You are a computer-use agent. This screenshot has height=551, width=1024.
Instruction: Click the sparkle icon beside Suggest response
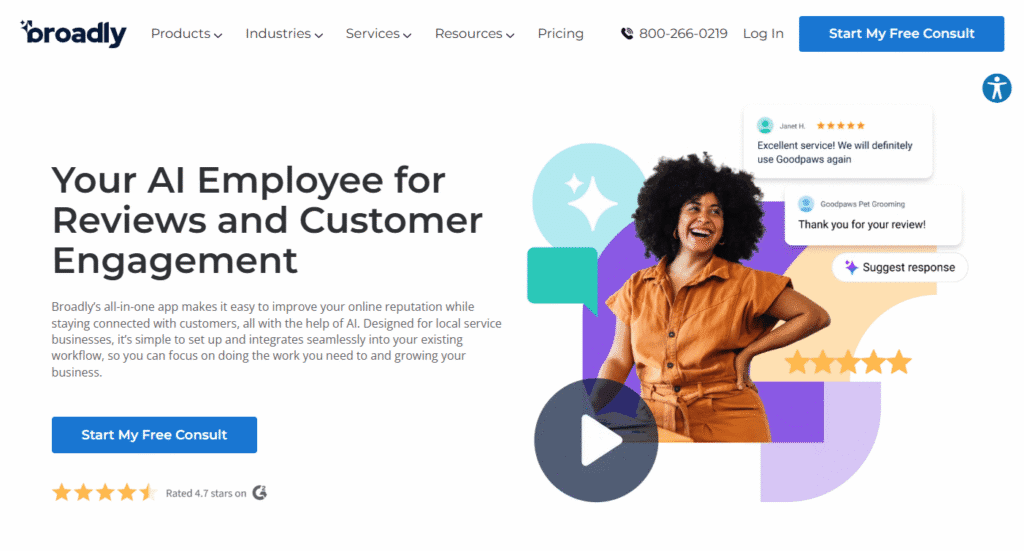coord(851,267)
